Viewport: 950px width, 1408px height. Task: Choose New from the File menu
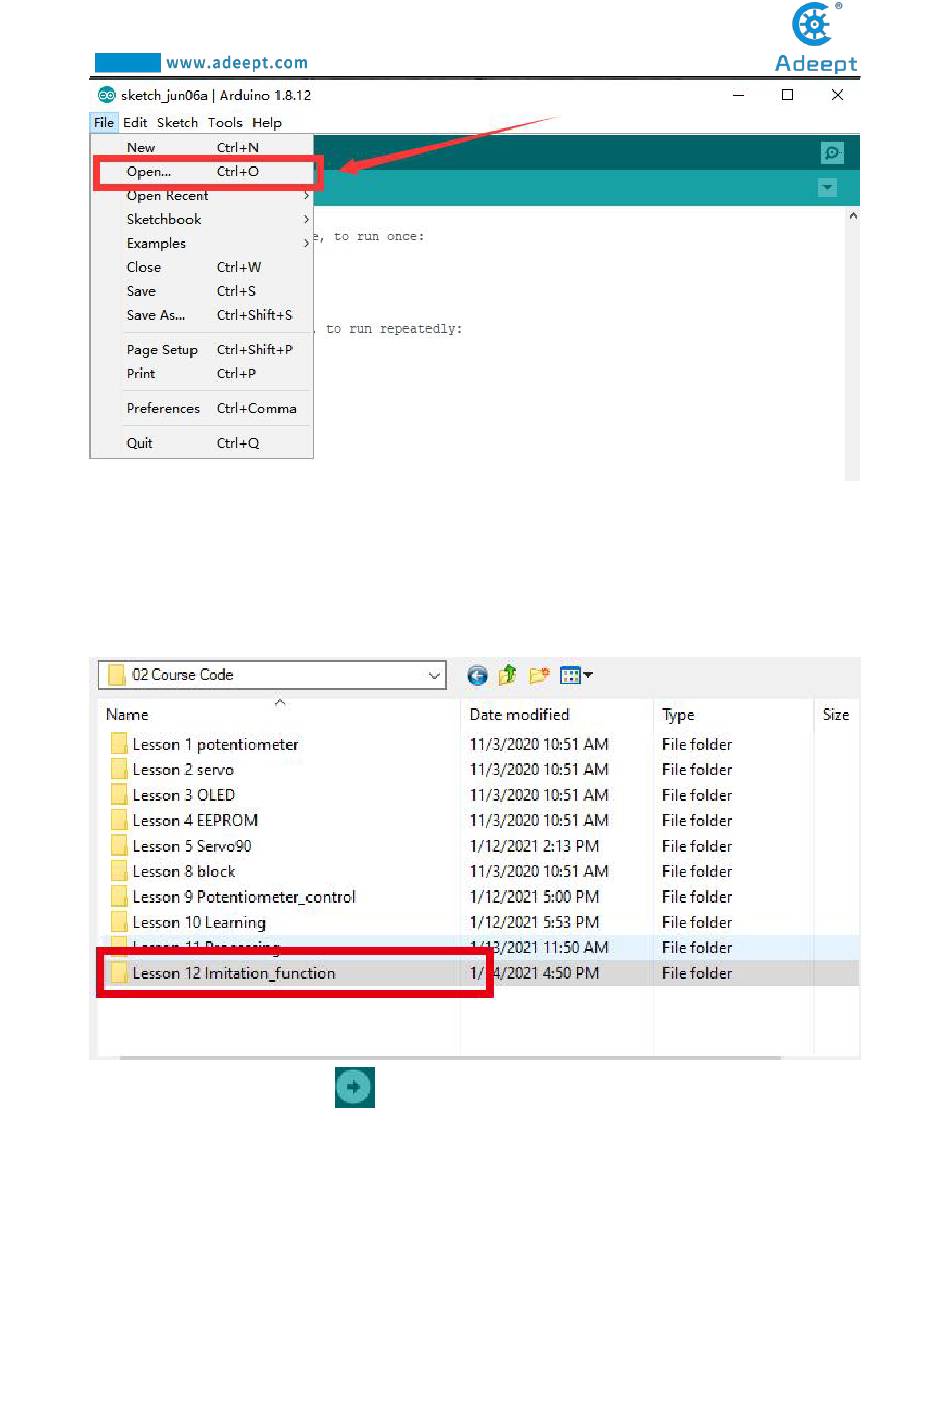tap(202, 147)
